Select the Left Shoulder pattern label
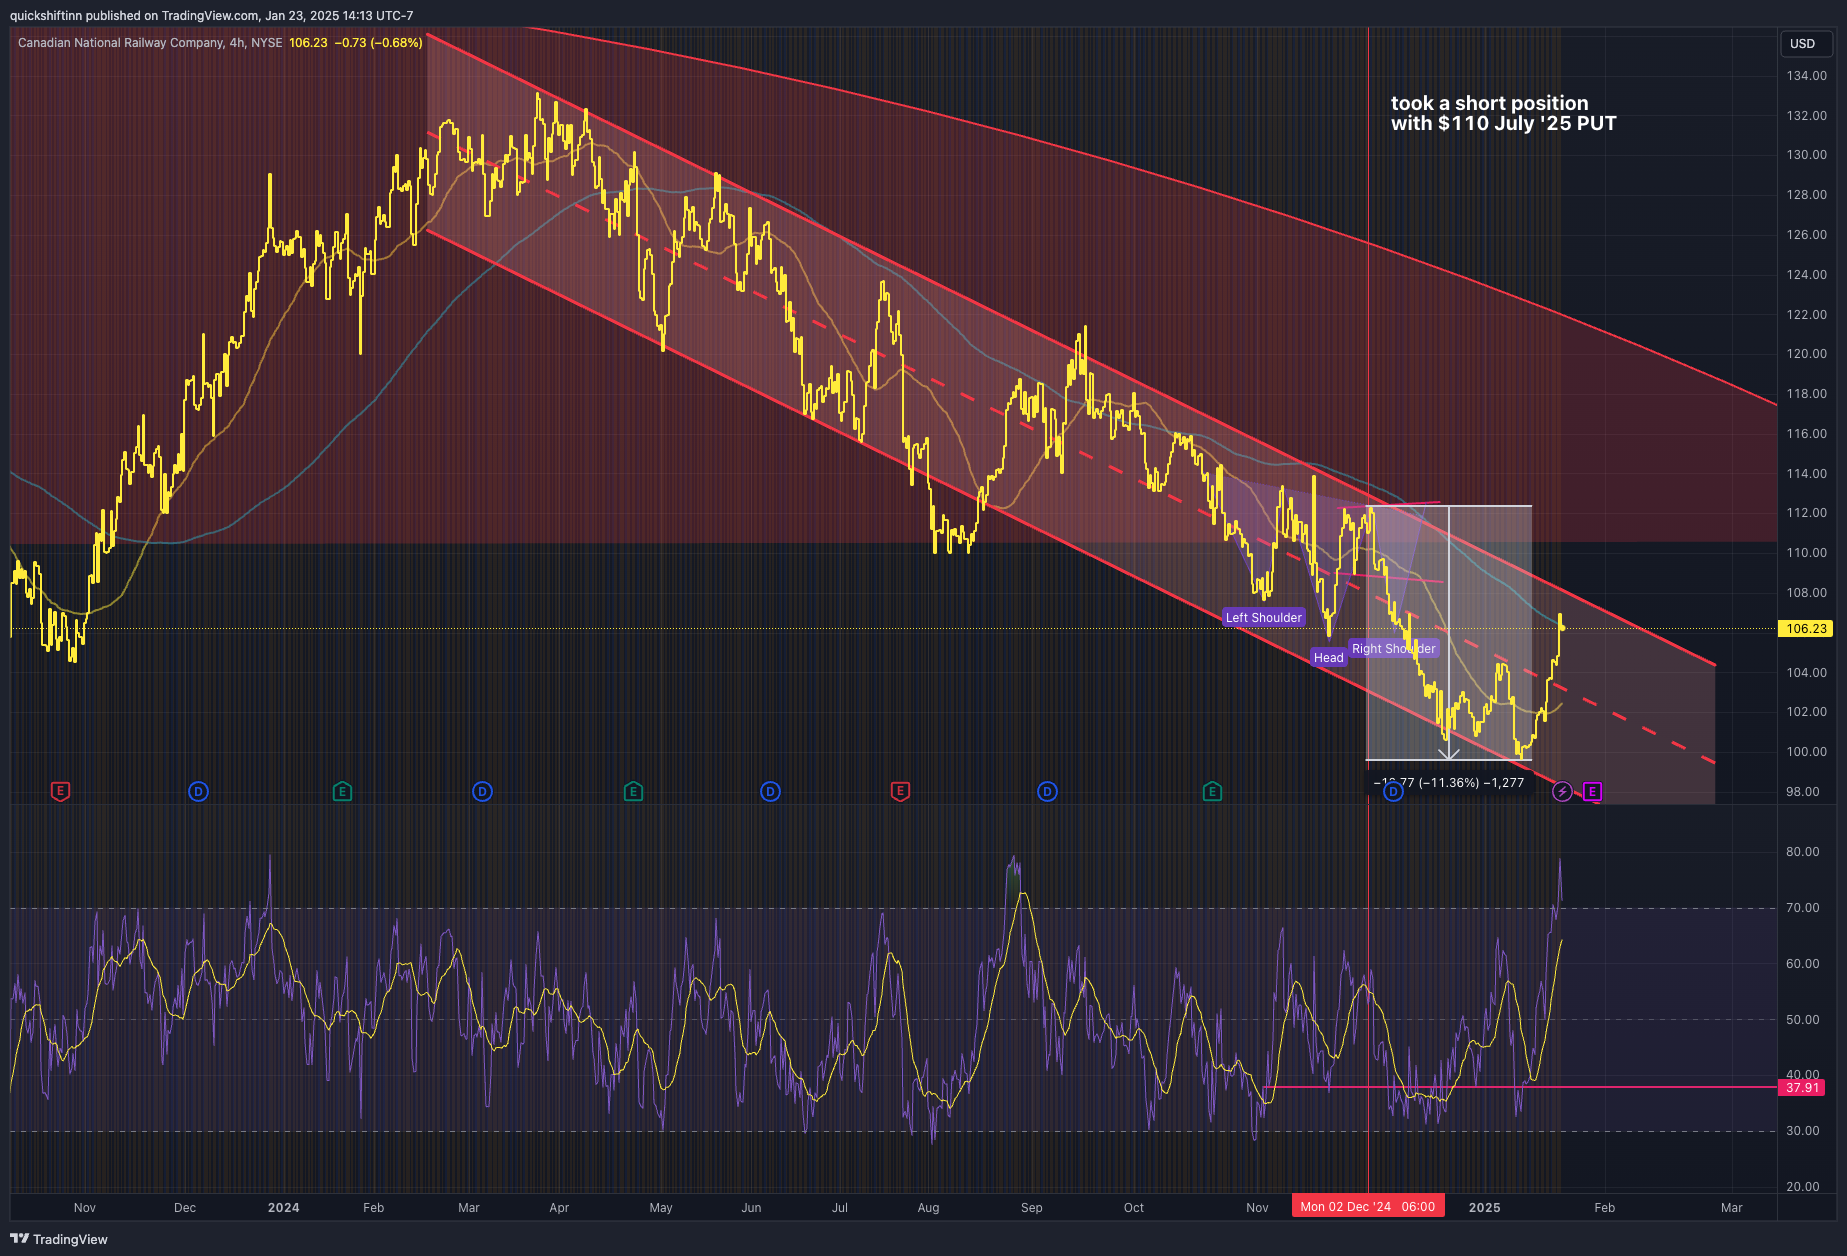The image size is (1847, 1256). (1264, 618)
